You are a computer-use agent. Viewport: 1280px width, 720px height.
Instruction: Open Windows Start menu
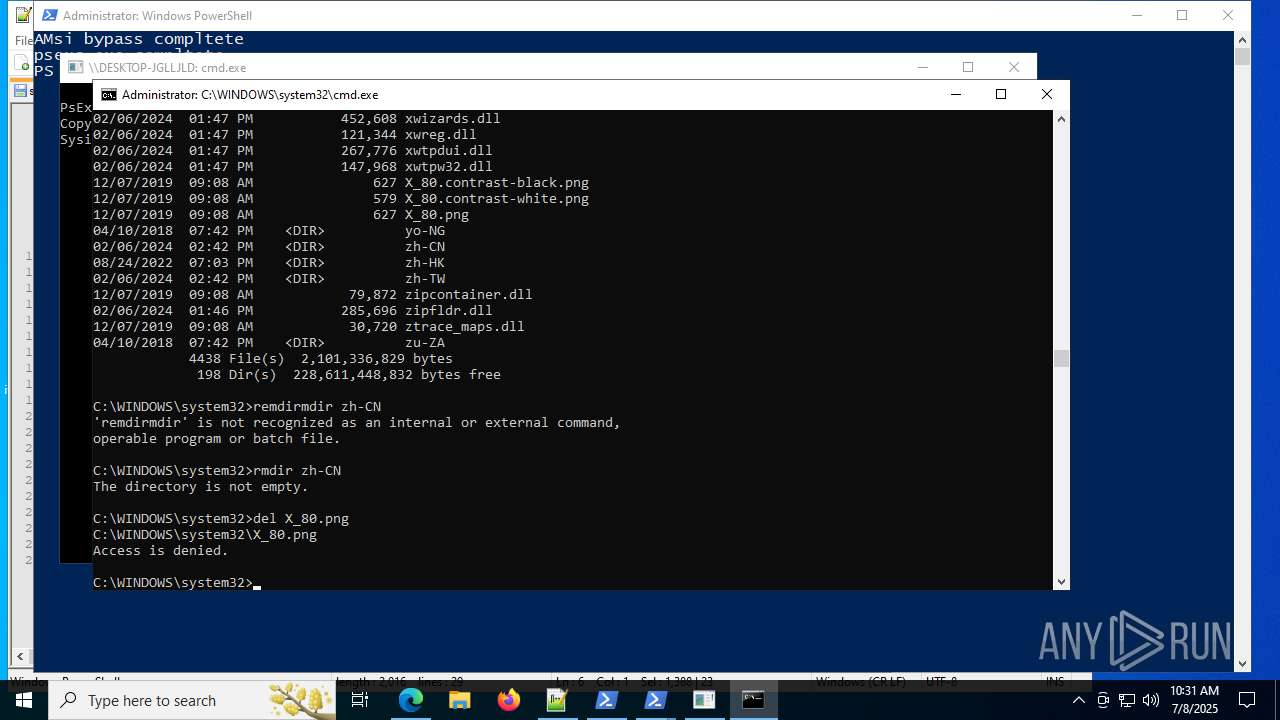[x=24, y=700]
